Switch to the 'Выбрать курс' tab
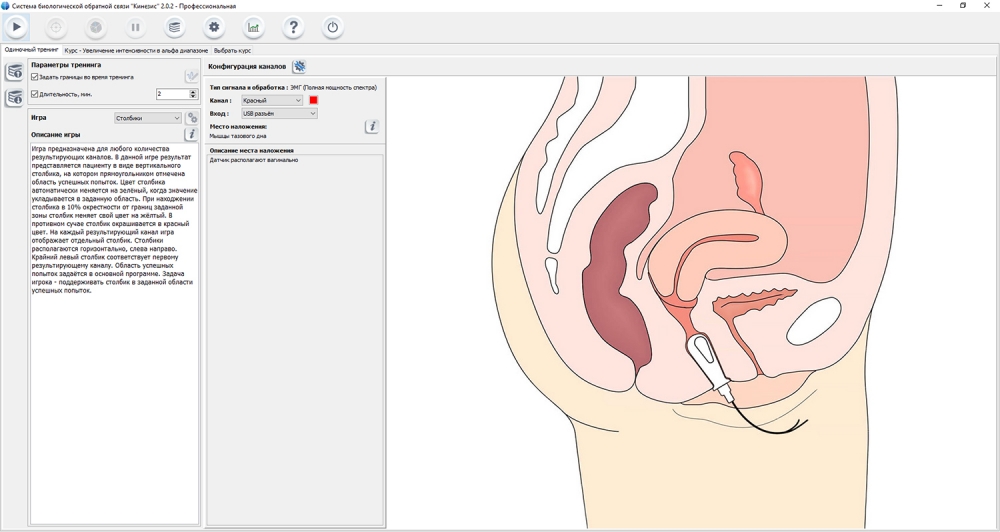 (x=232, y=50)
